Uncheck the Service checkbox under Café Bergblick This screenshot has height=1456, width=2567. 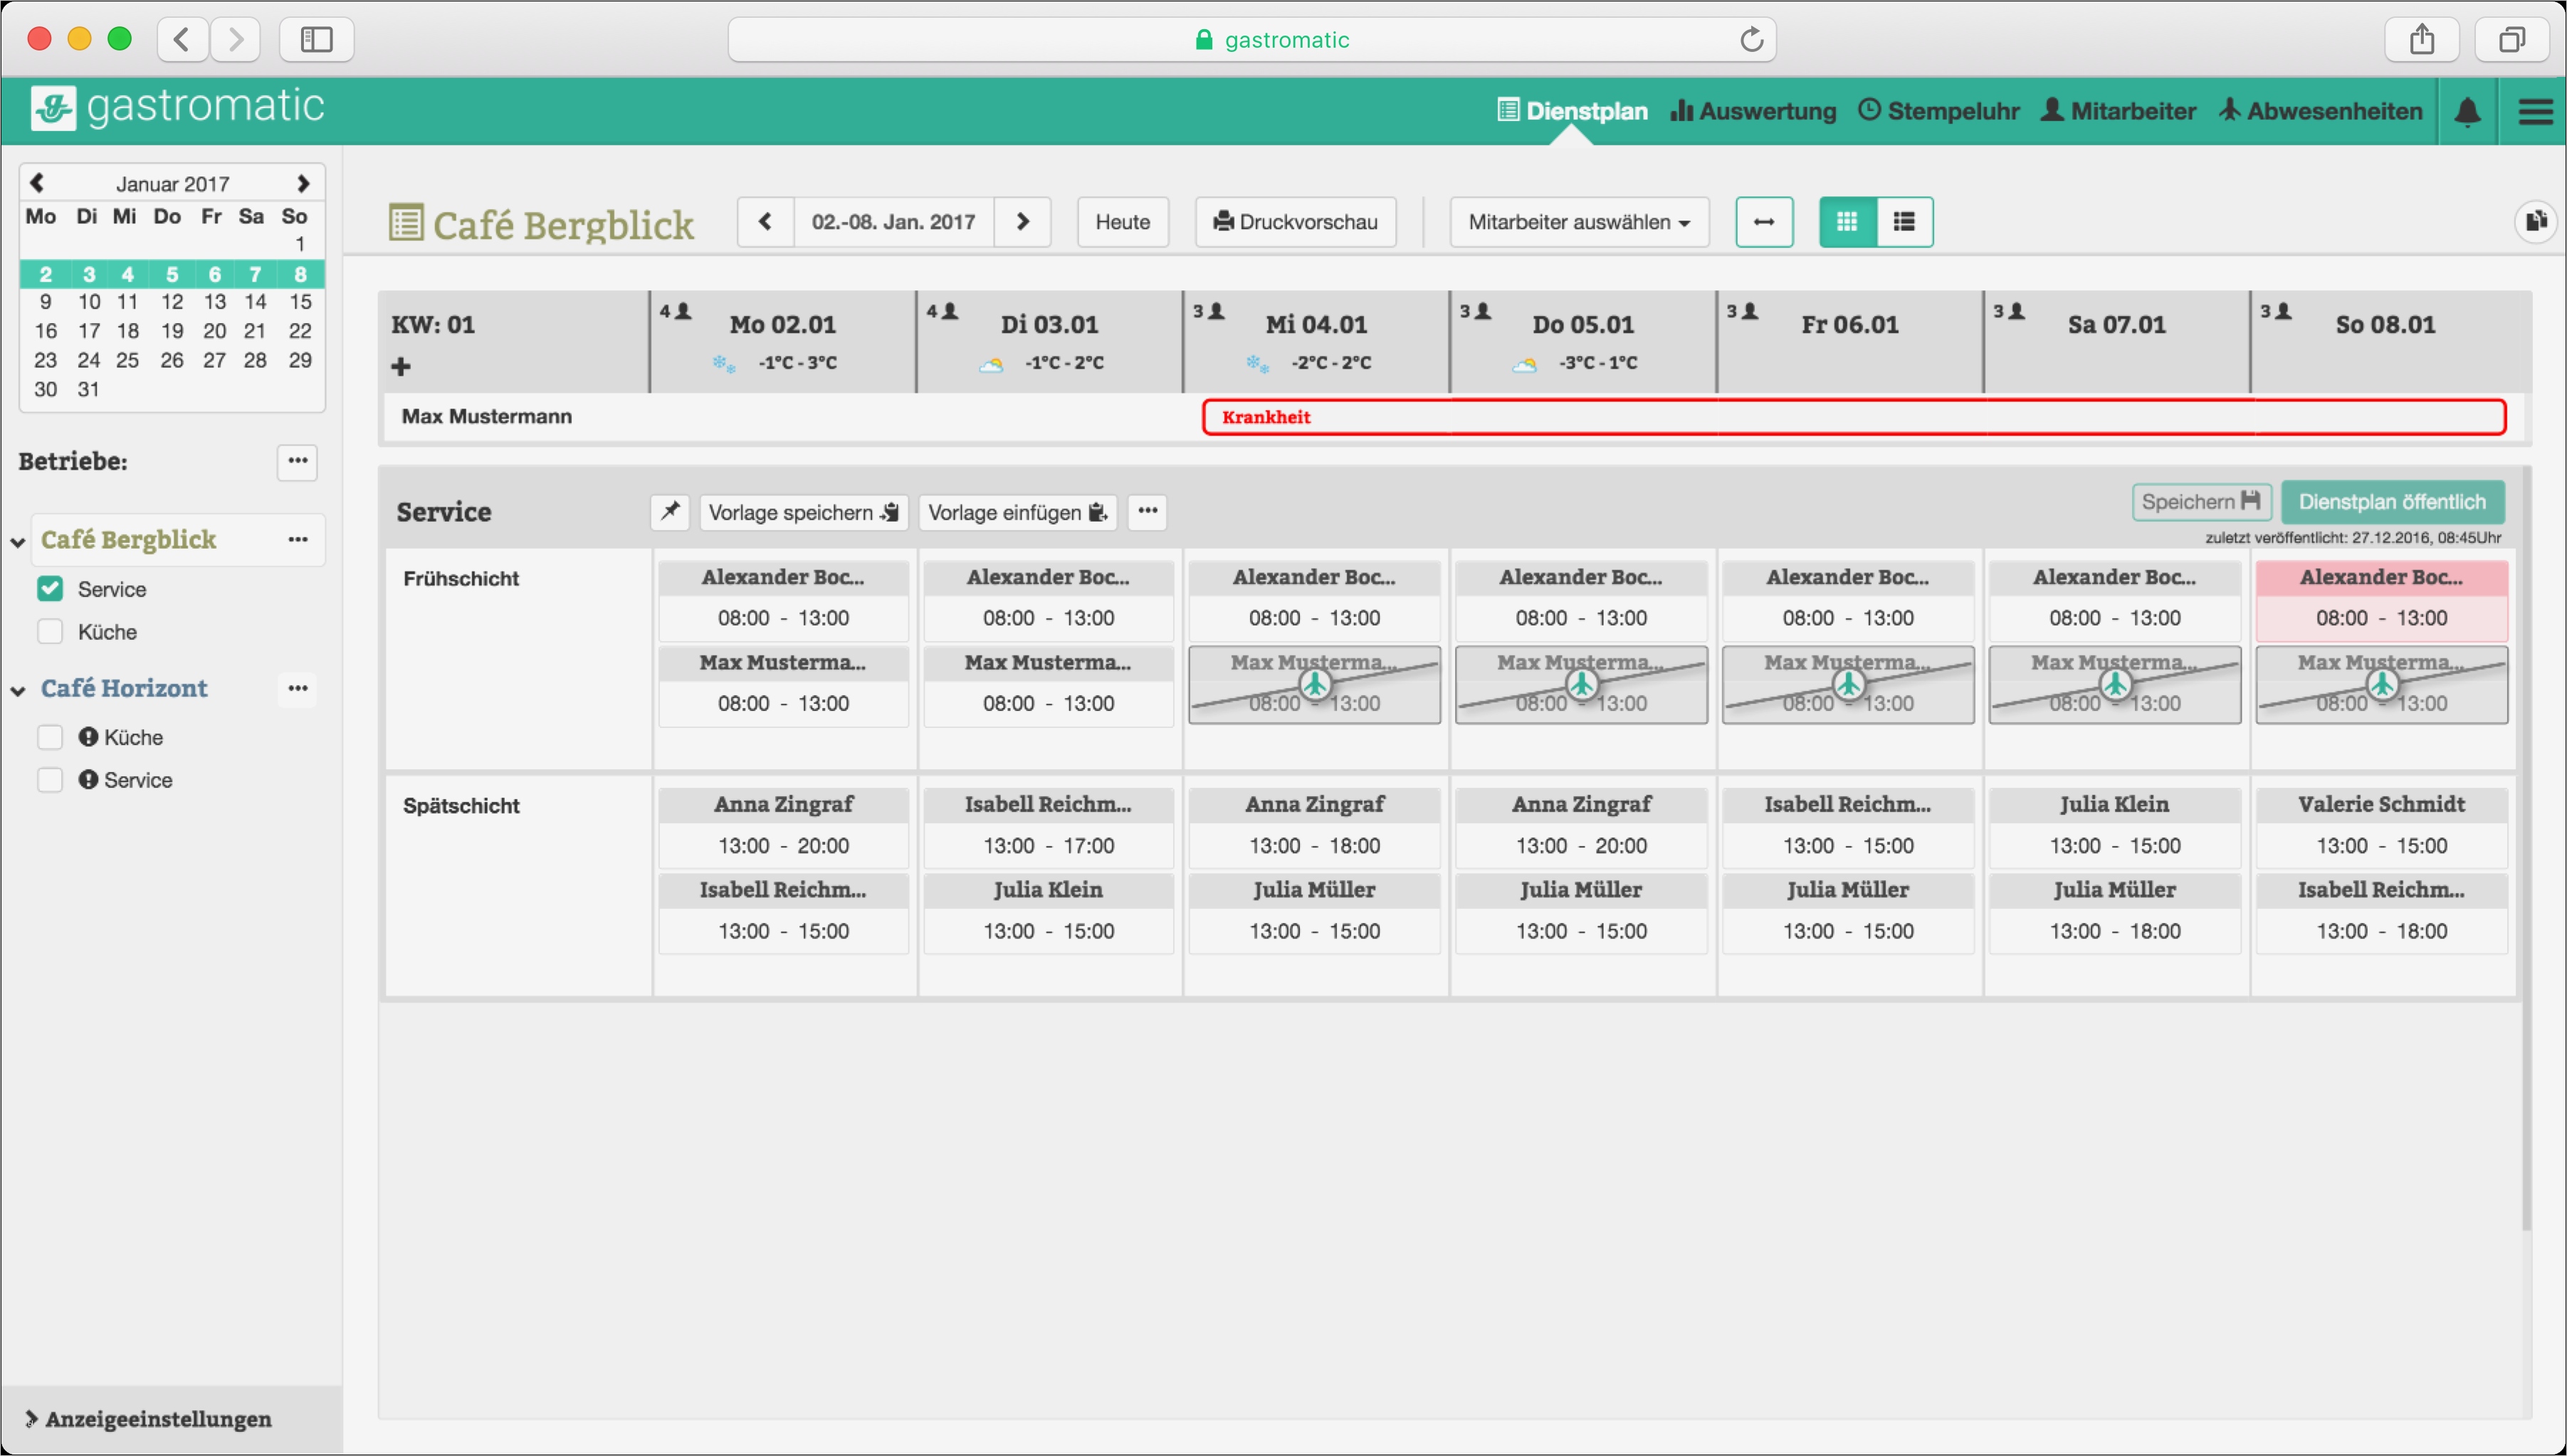pyautogui.click(x=50, y=589)
